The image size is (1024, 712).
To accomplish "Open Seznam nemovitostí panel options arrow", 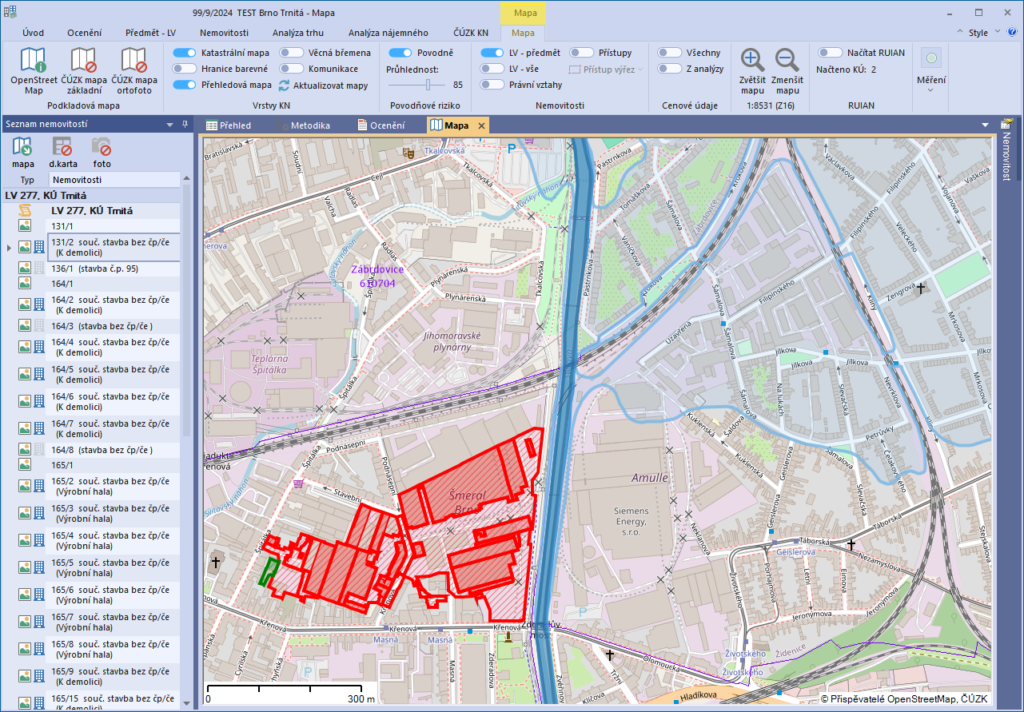I will coord(170,124).
